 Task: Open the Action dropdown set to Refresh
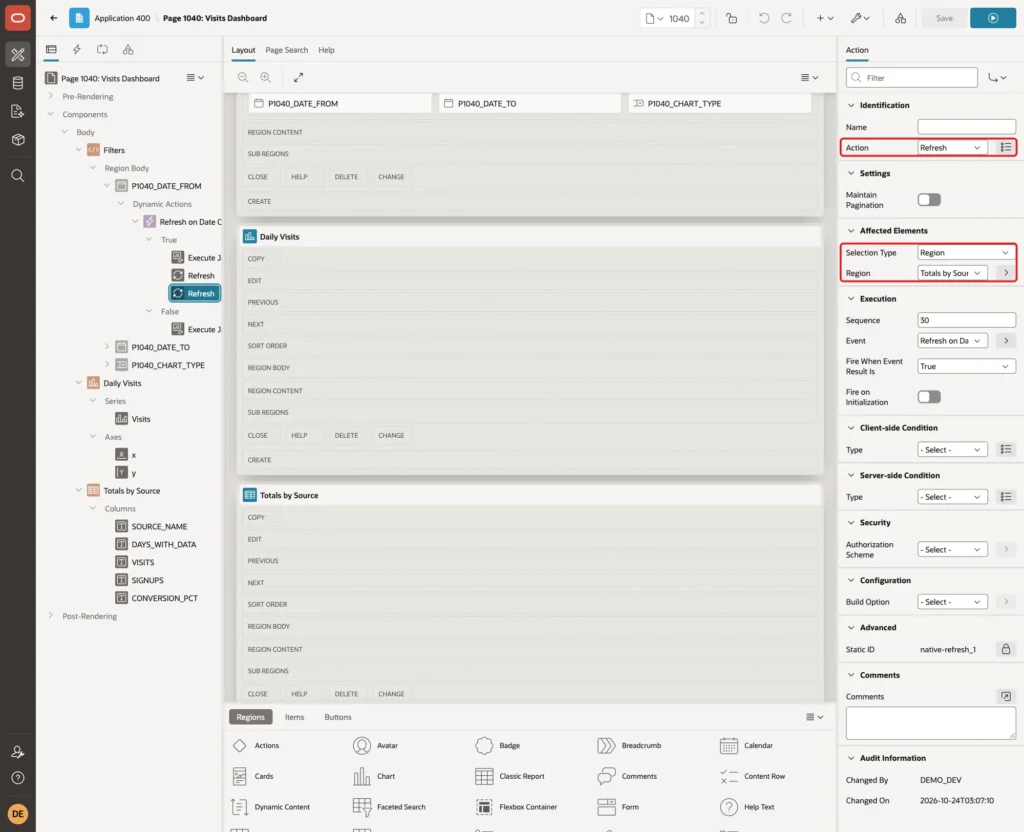coord(952,148)
